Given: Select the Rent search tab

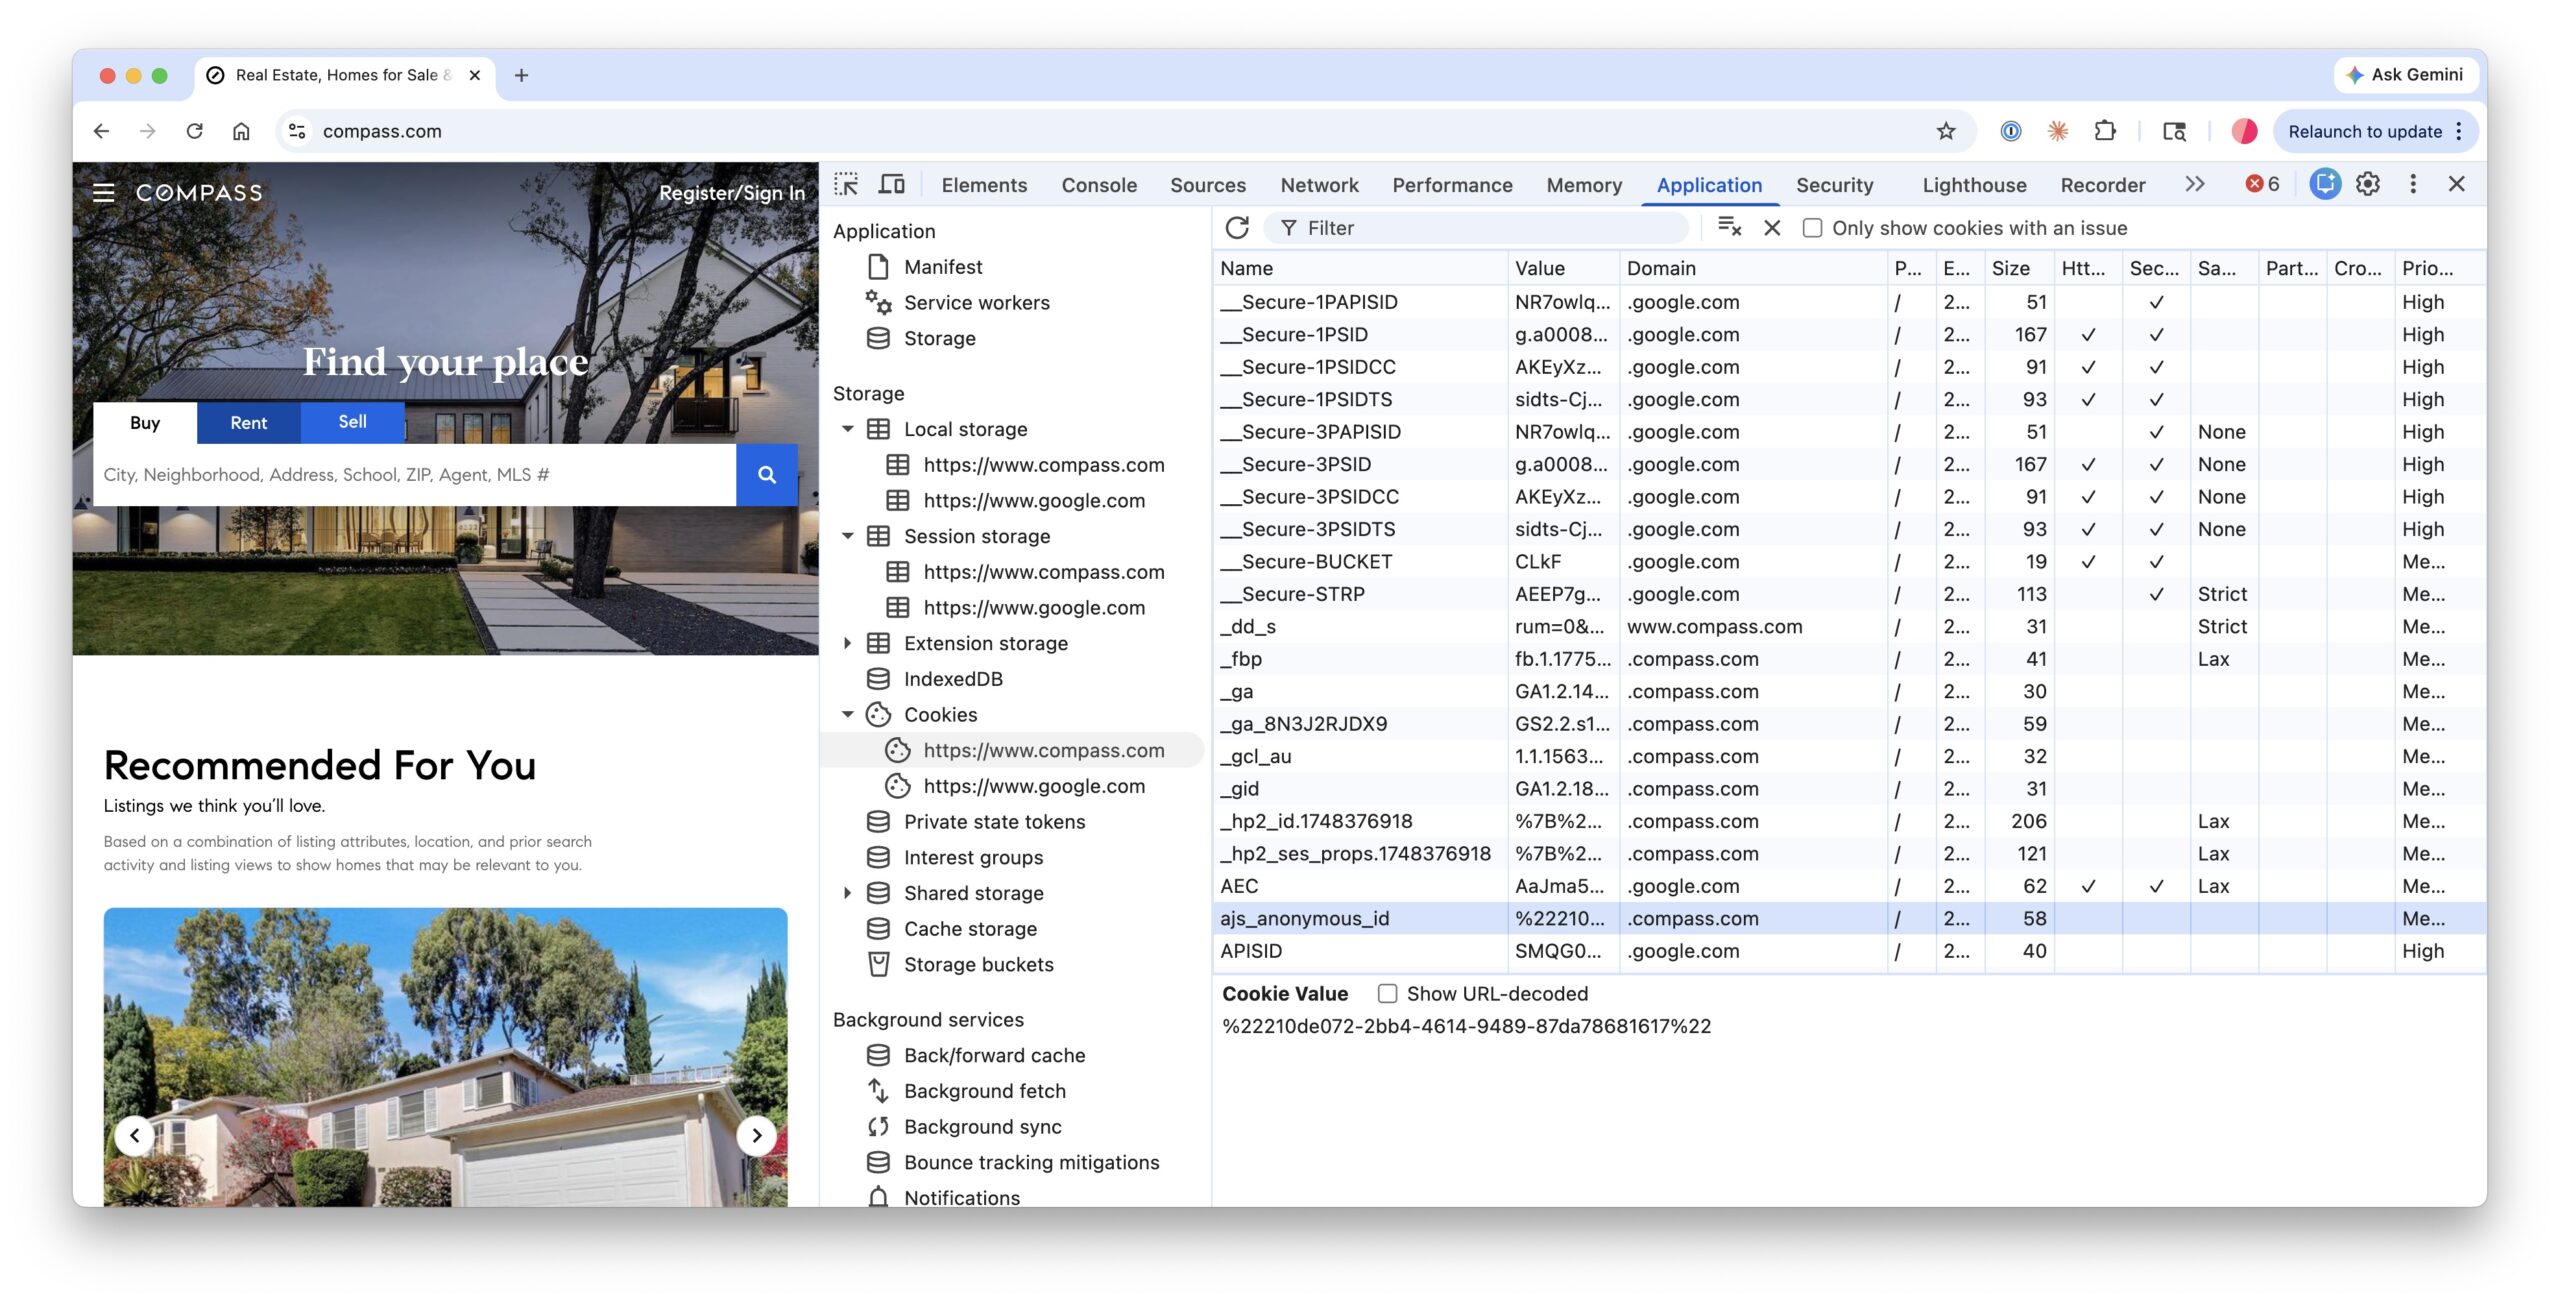Looking at the screenshot, I should pyautogui.click(x=248, y=423).
